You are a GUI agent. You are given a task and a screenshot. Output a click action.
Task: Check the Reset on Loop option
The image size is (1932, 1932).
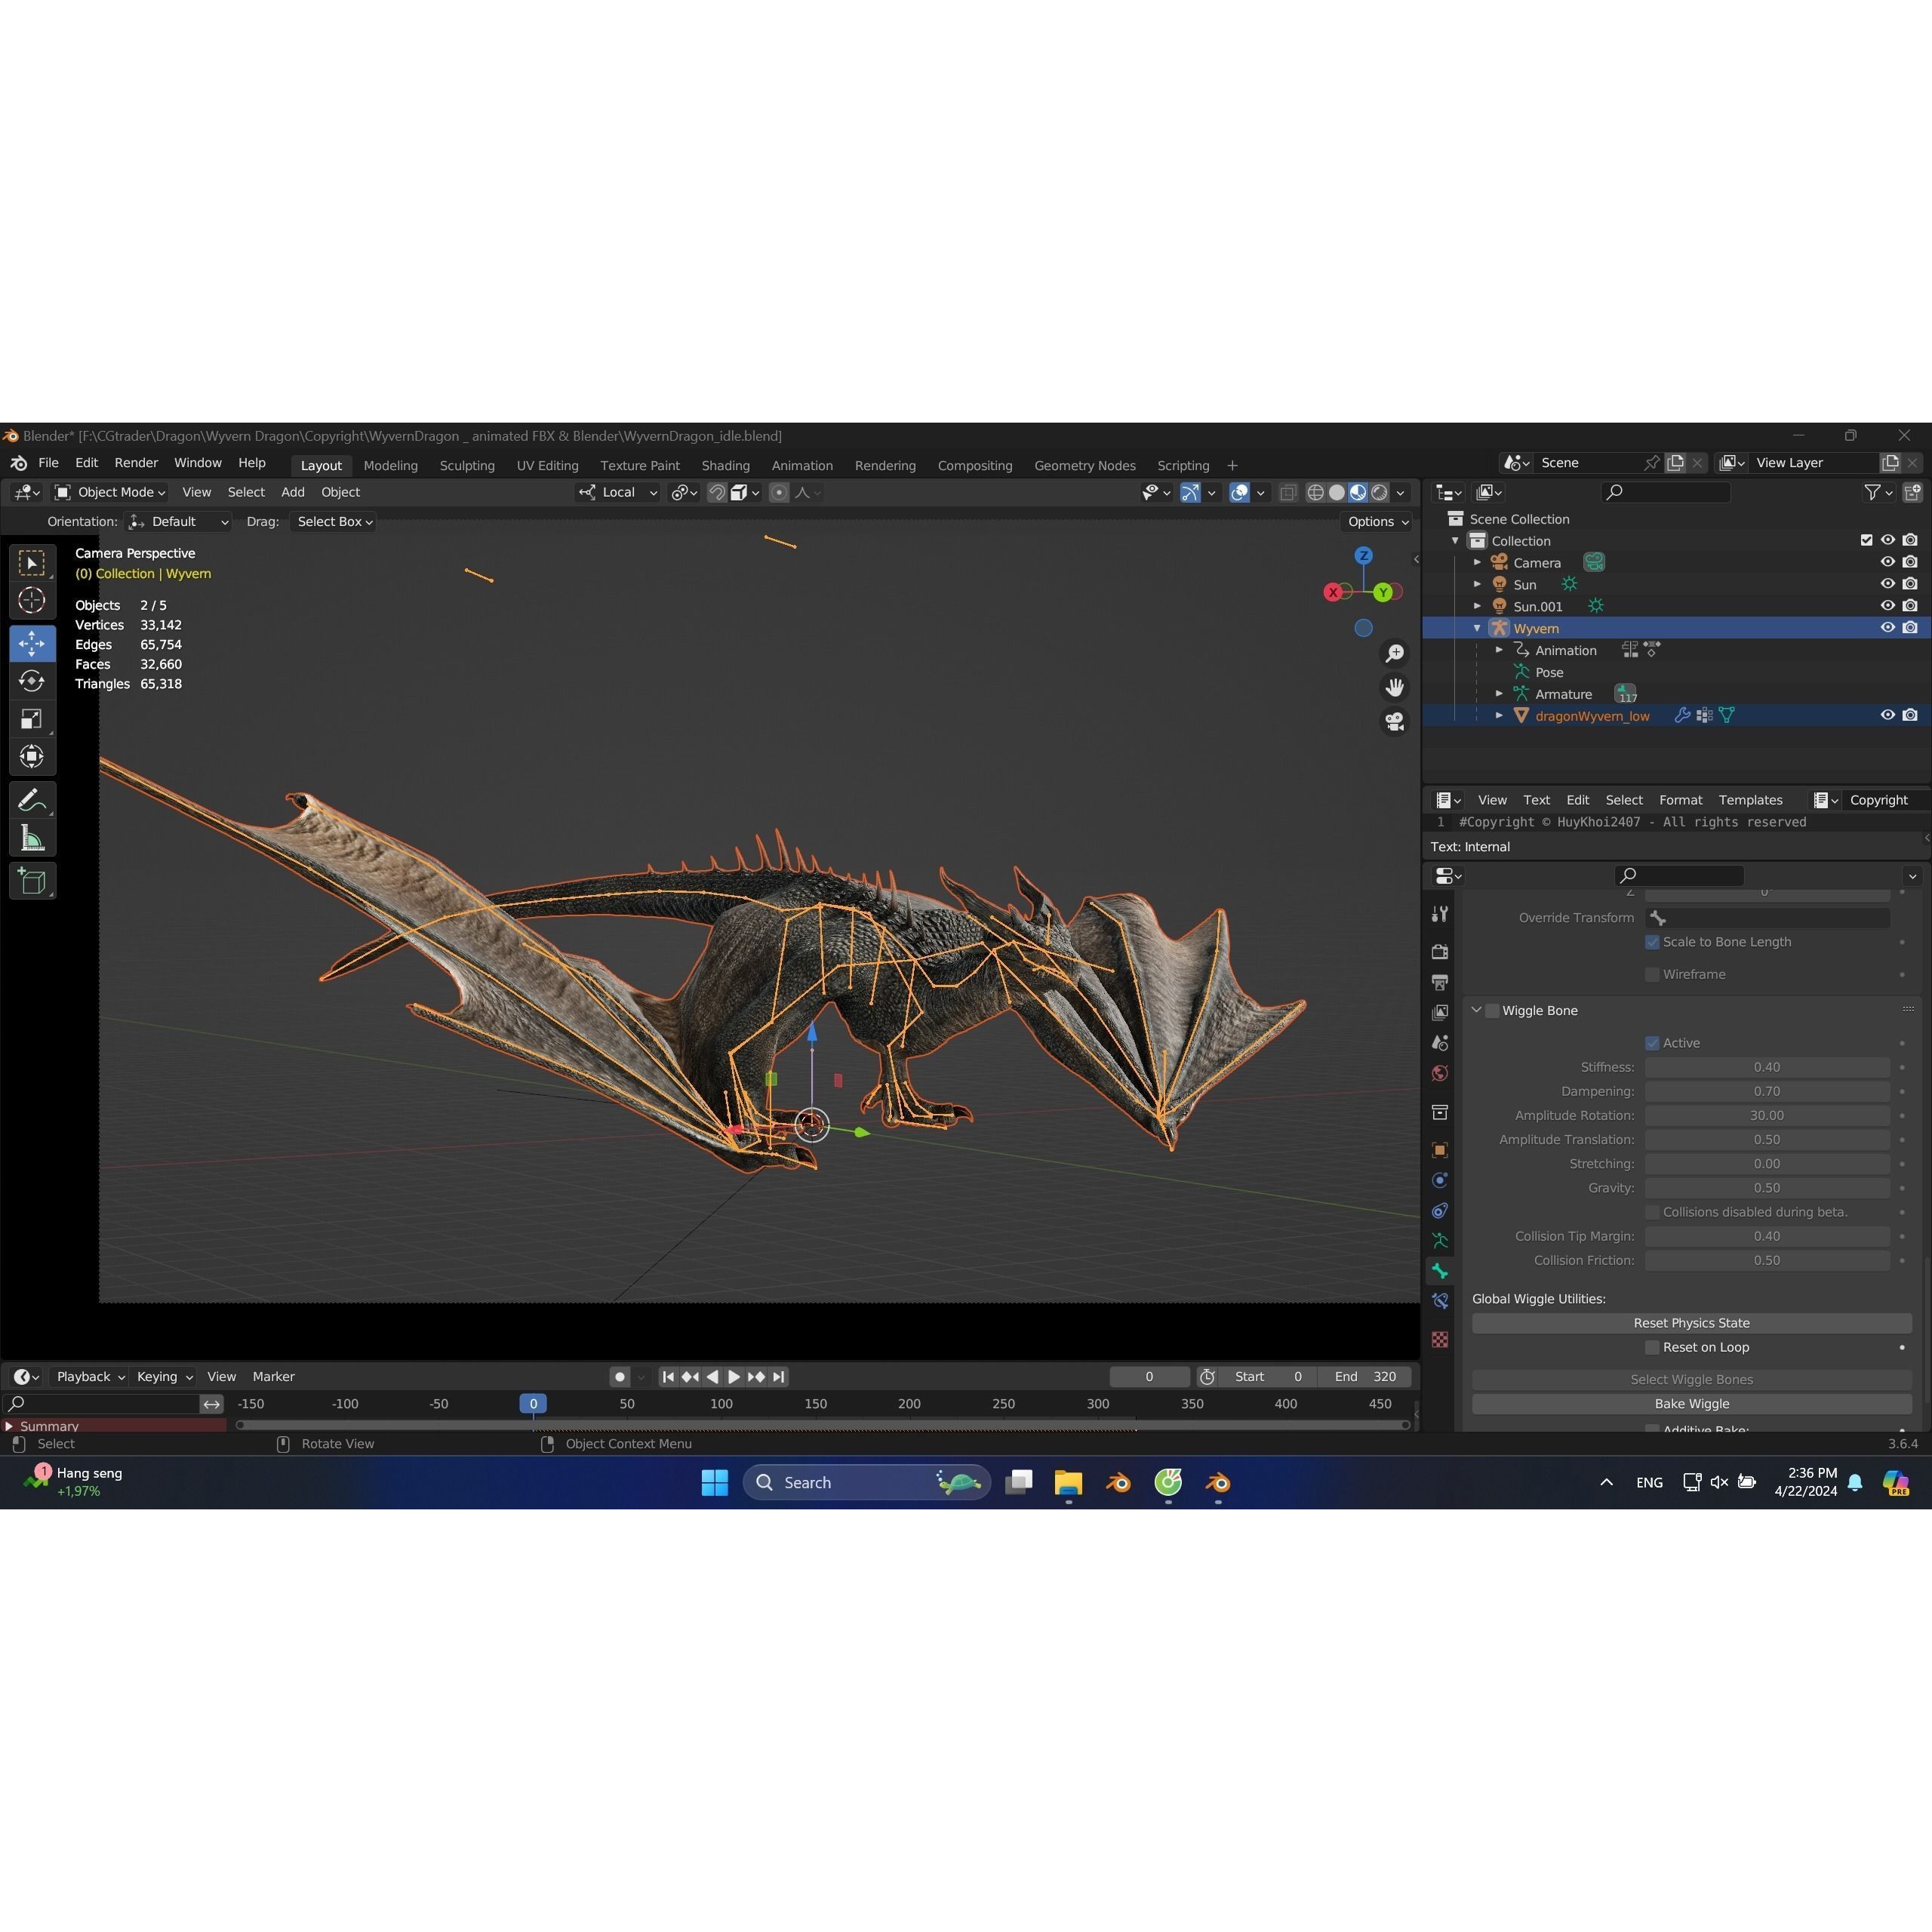point(1652,1347)
